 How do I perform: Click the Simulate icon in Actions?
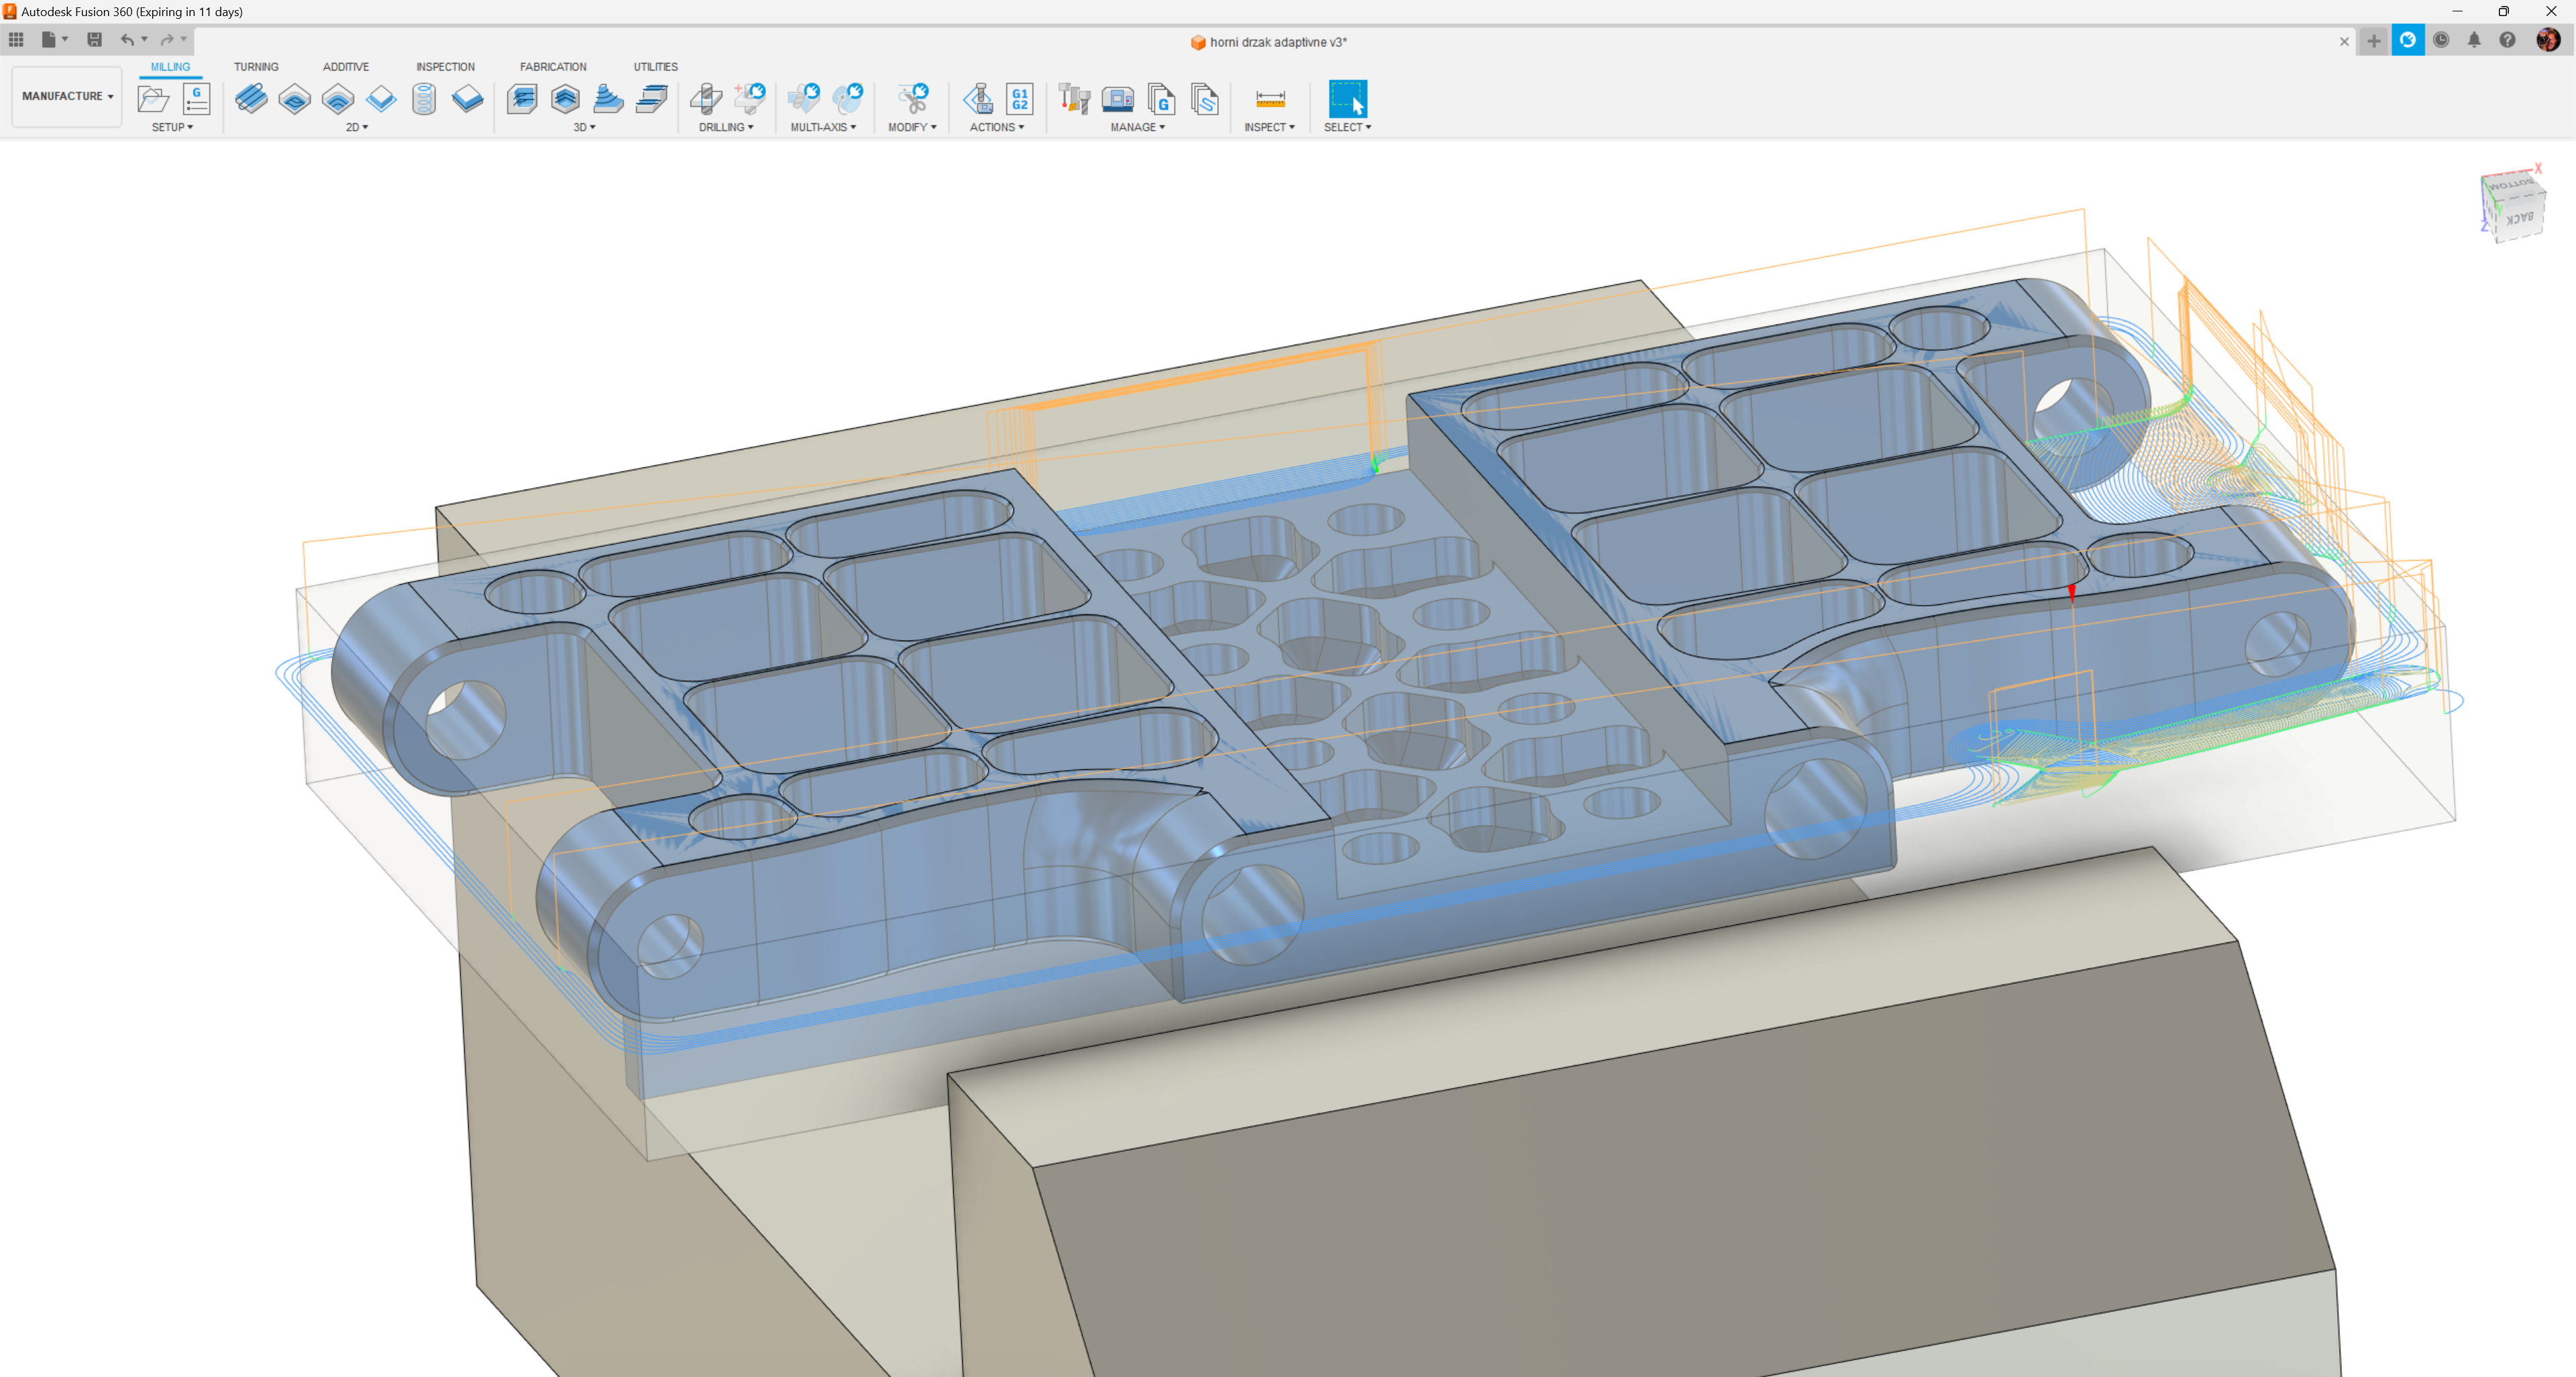point(977,99)
